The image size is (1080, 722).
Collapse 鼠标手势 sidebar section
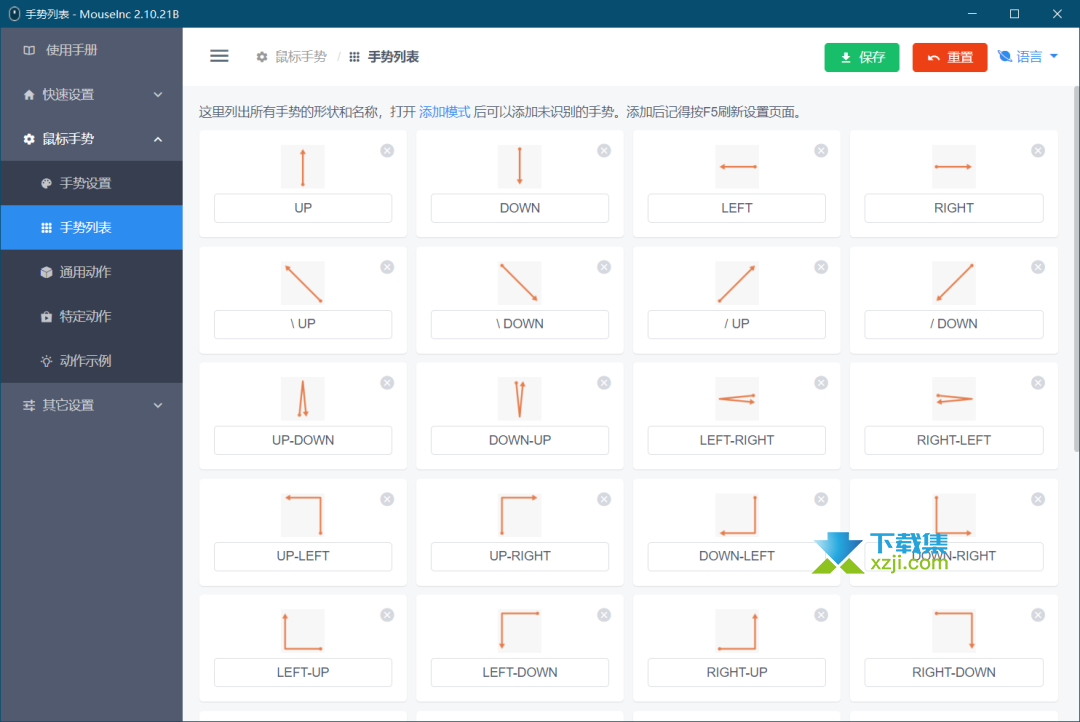(x=92, y=139)
